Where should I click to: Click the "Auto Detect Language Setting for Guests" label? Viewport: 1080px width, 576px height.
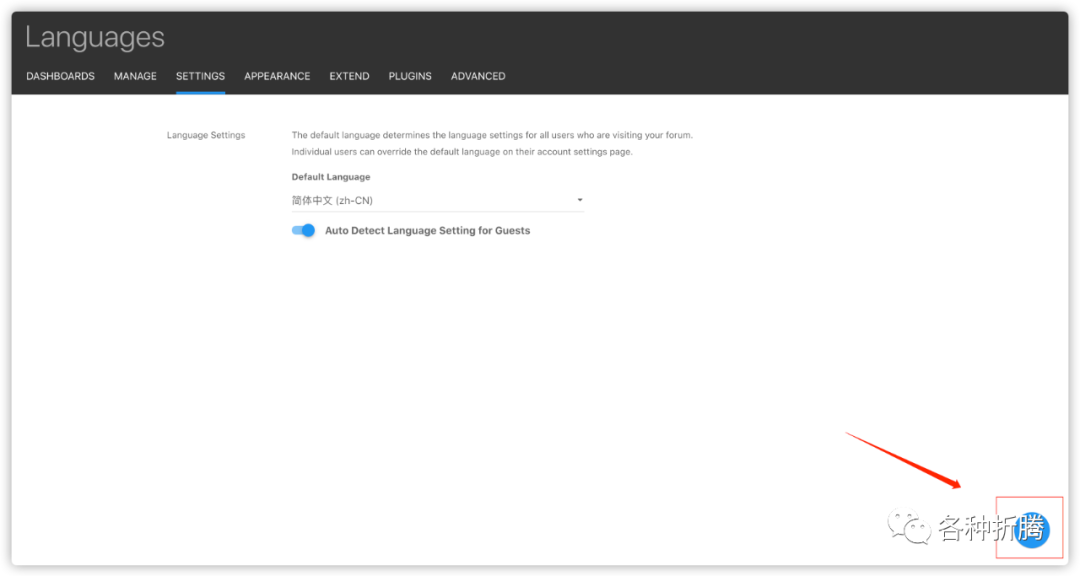(428, 231)
